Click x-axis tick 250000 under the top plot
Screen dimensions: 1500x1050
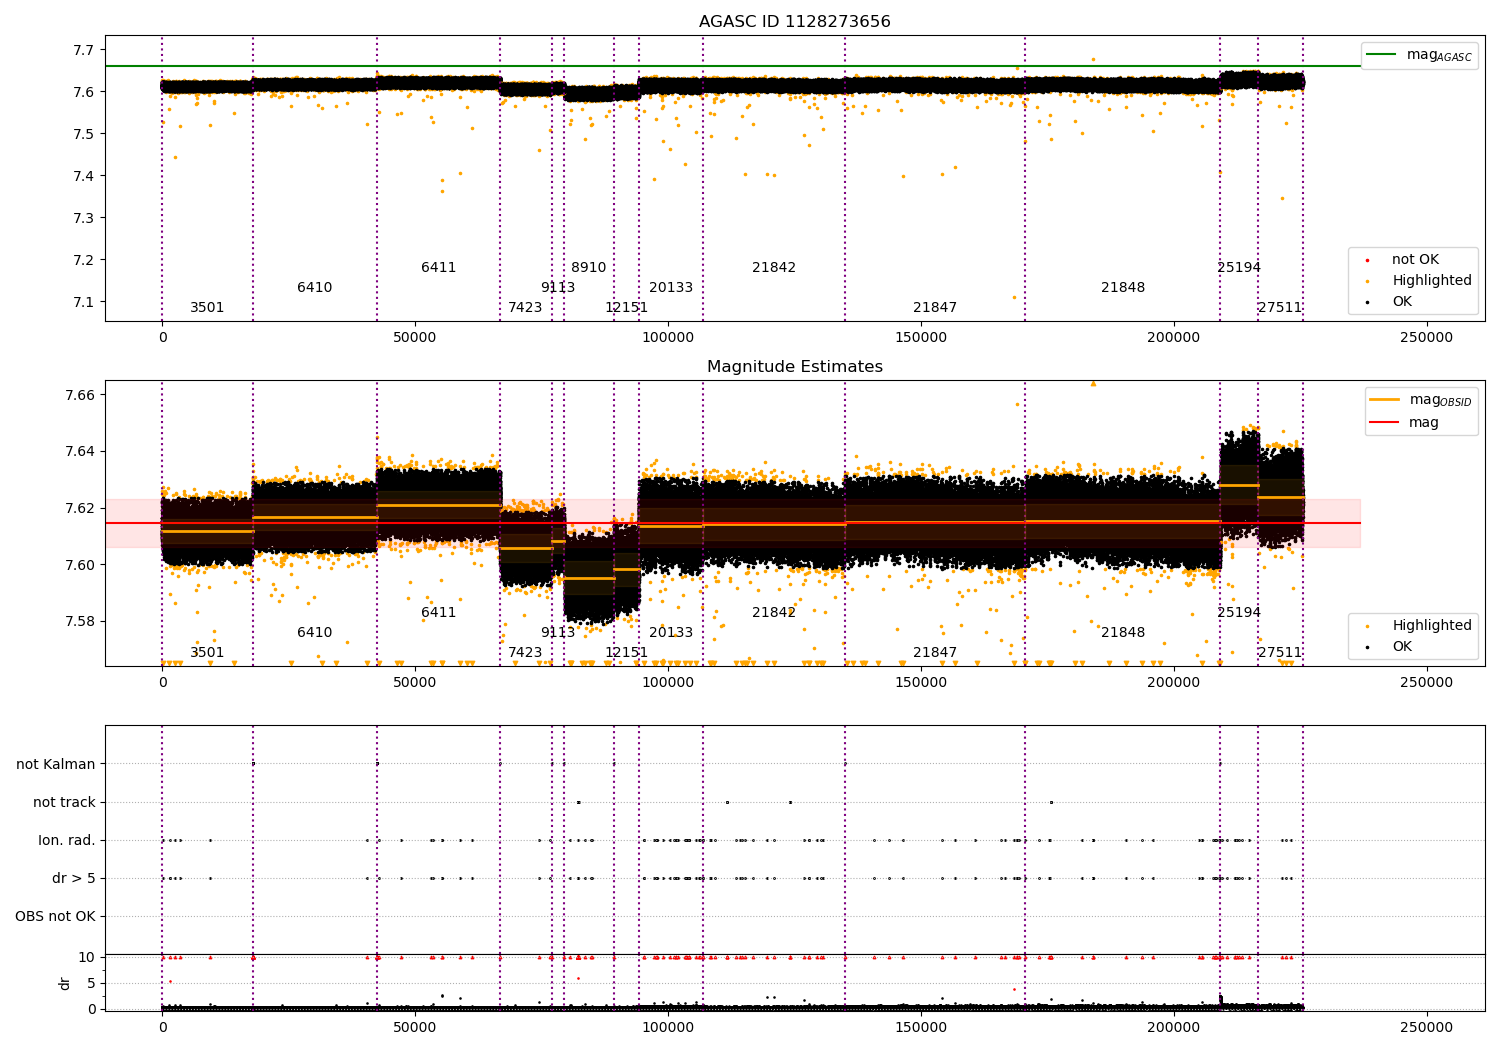click(x=1426, y=338)
